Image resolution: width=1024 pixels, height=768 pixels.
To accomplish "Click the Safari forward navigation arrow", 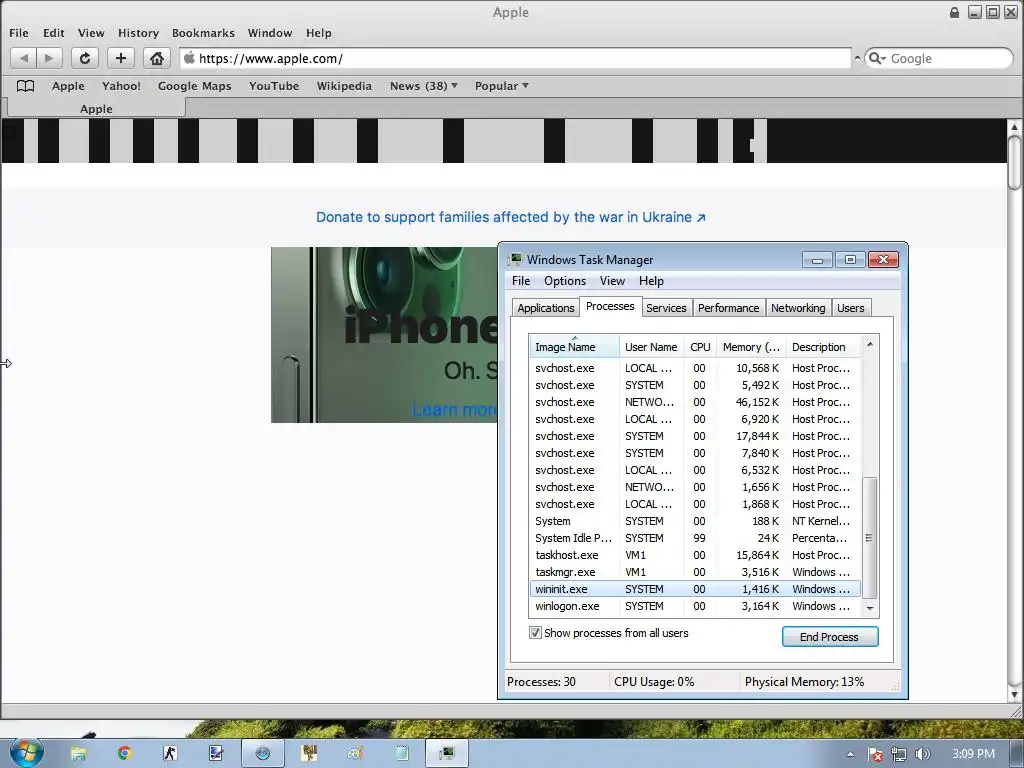I will 49,58.
